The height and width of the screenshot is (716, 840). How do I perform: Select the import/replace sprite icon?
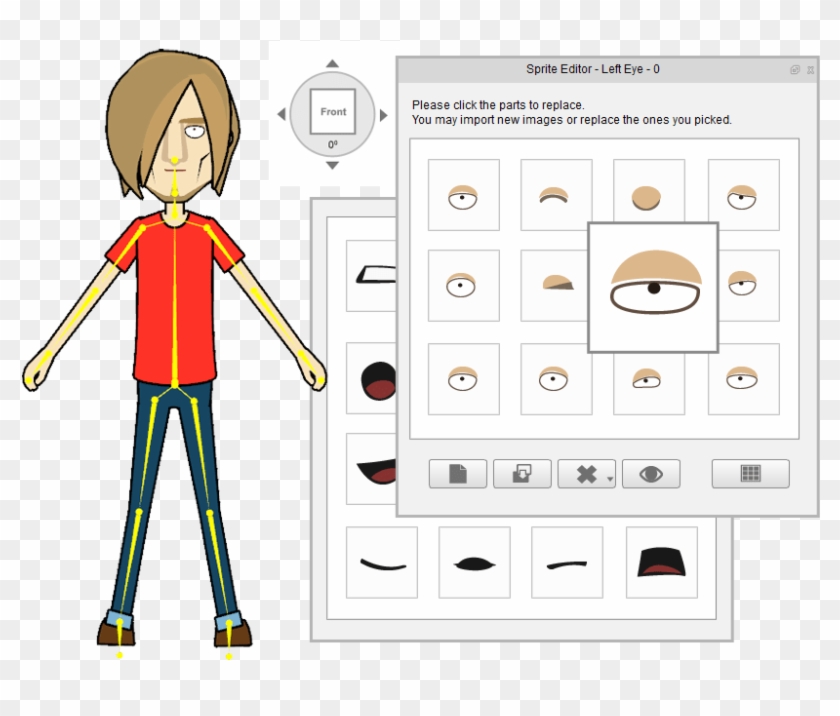pos(522,473)
